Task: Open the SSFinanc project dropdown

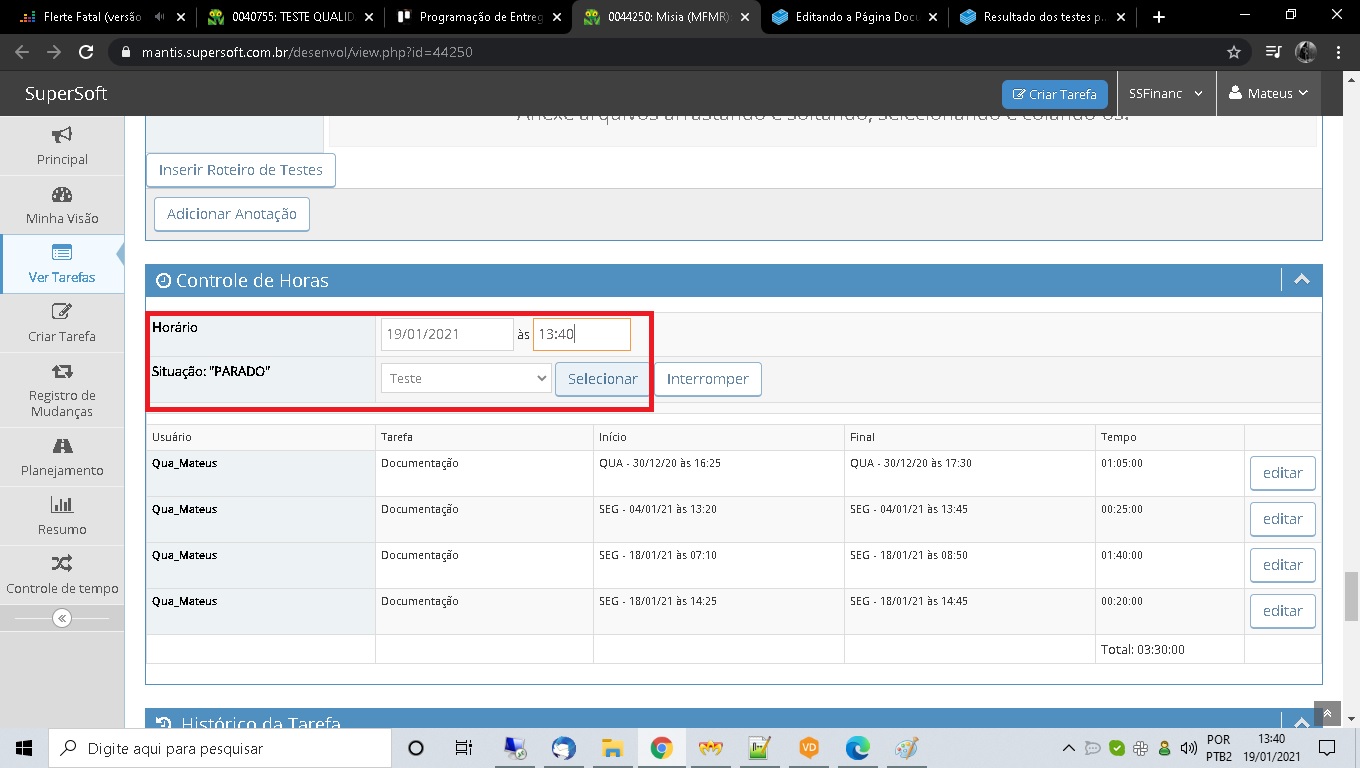Action: click(x=1165, y=93)
